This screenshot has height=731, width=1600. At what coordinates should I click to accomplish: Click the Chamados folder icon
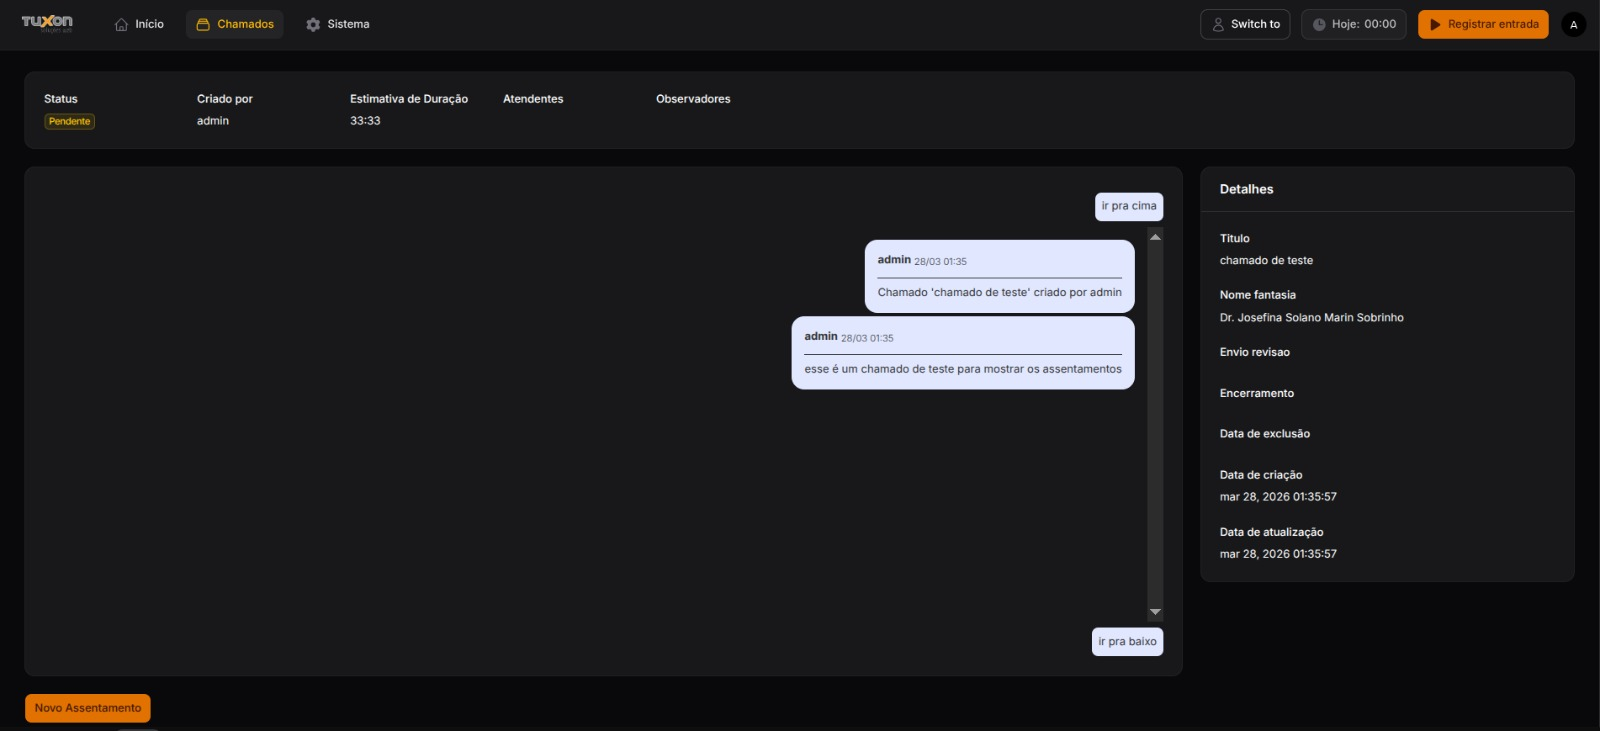click(x=203, y=24)
